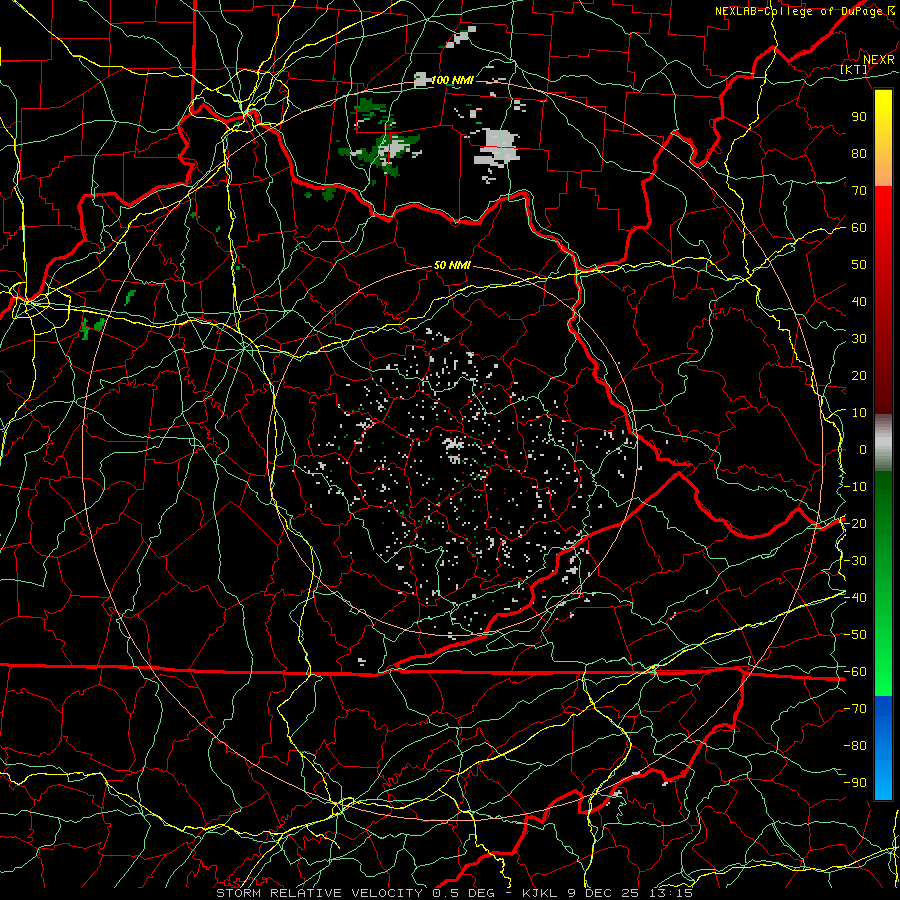Select the -30 scale label
Image resolution: width=900 pixels, height=900 pixels.
[855, 561]
